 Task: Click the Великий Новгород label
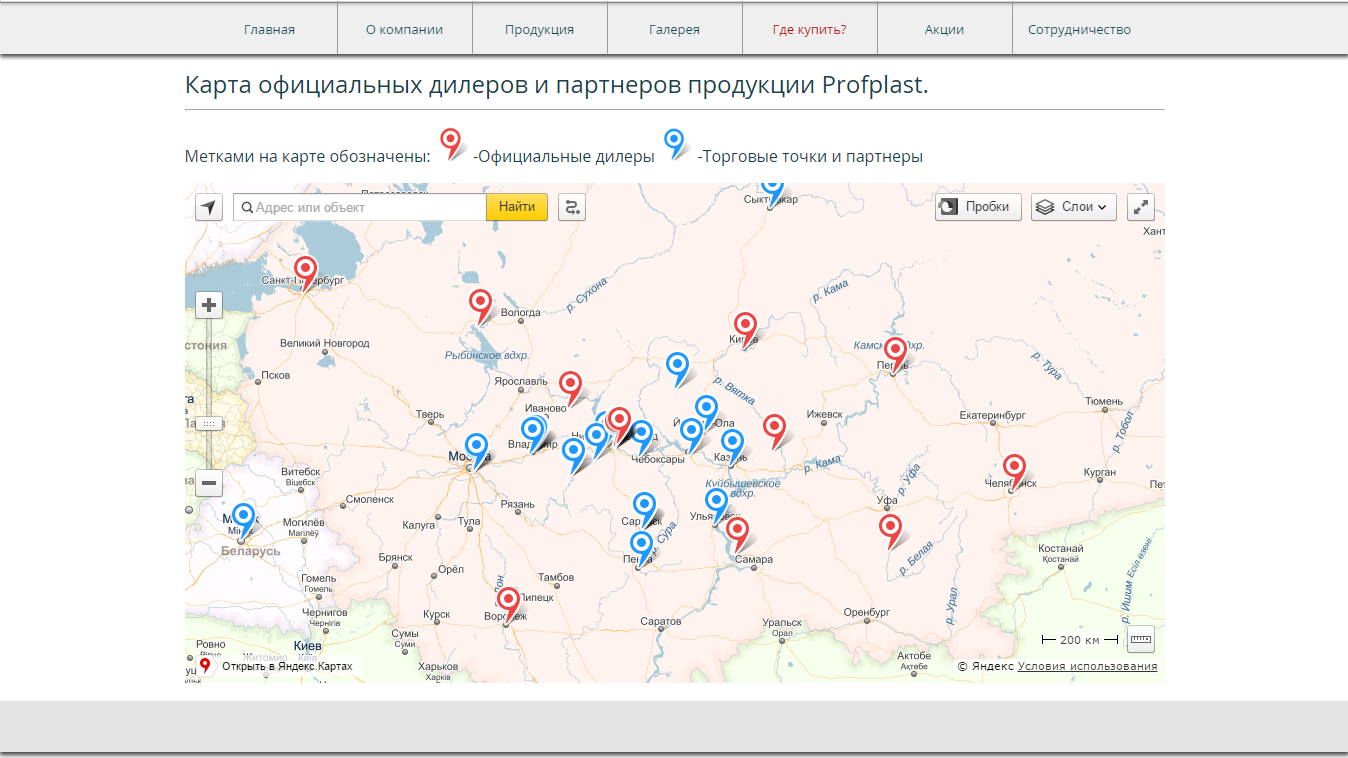pyautogui.click(x=324, y=343)
